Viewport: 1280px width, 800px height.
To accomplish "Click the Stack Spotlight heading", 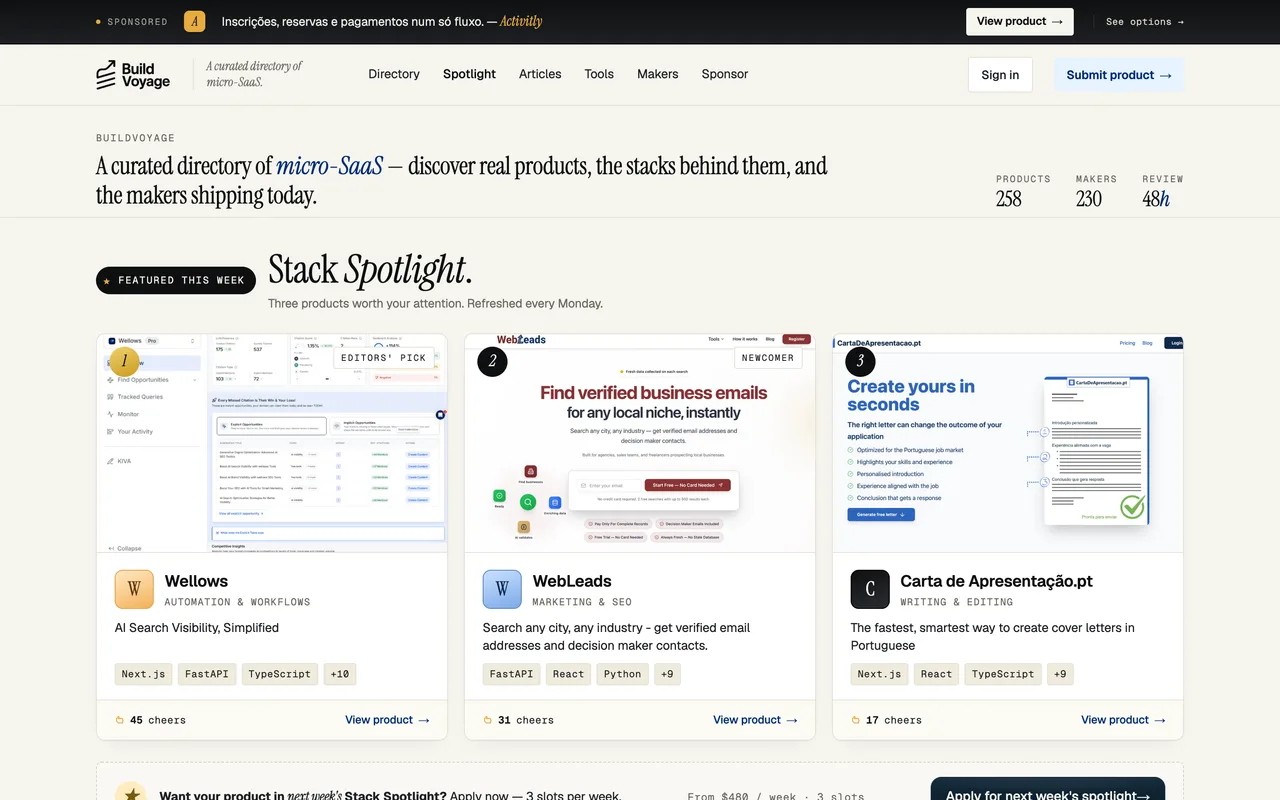I will [x=370, y=270].
